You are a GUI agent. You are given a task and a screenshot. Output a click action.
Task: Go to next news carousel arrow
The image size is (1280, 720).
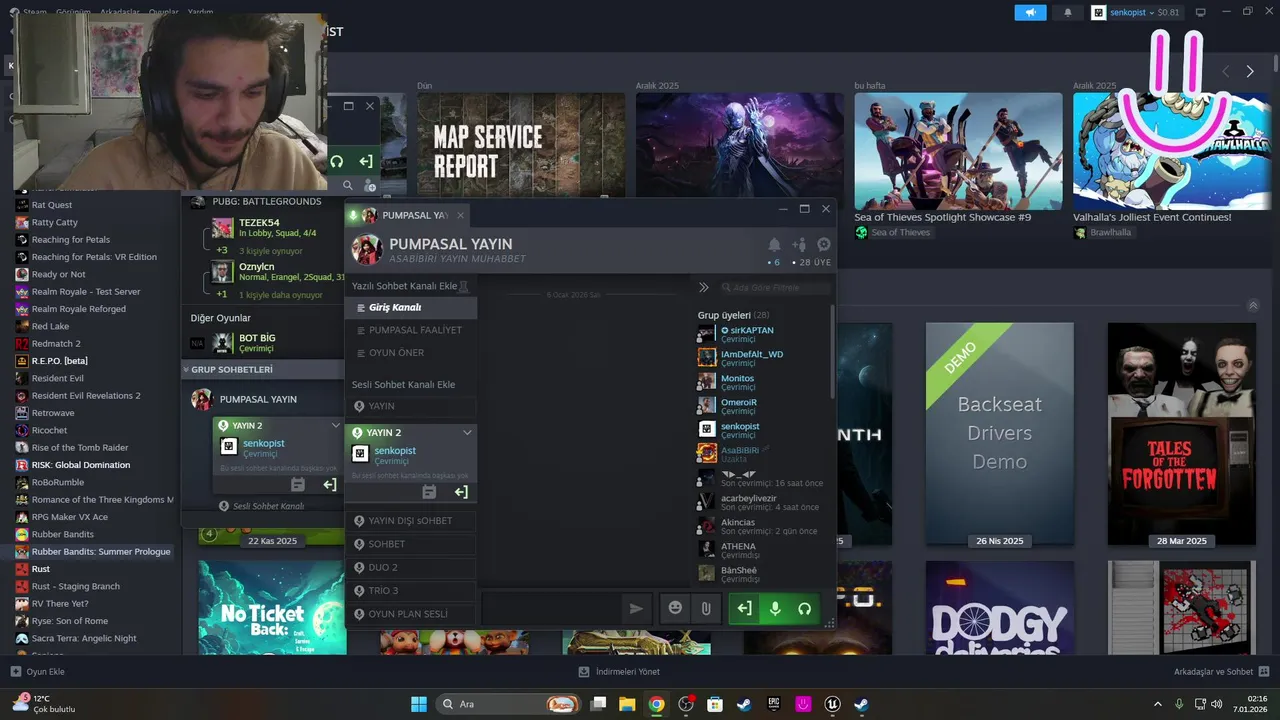[x=1249, y=71]
